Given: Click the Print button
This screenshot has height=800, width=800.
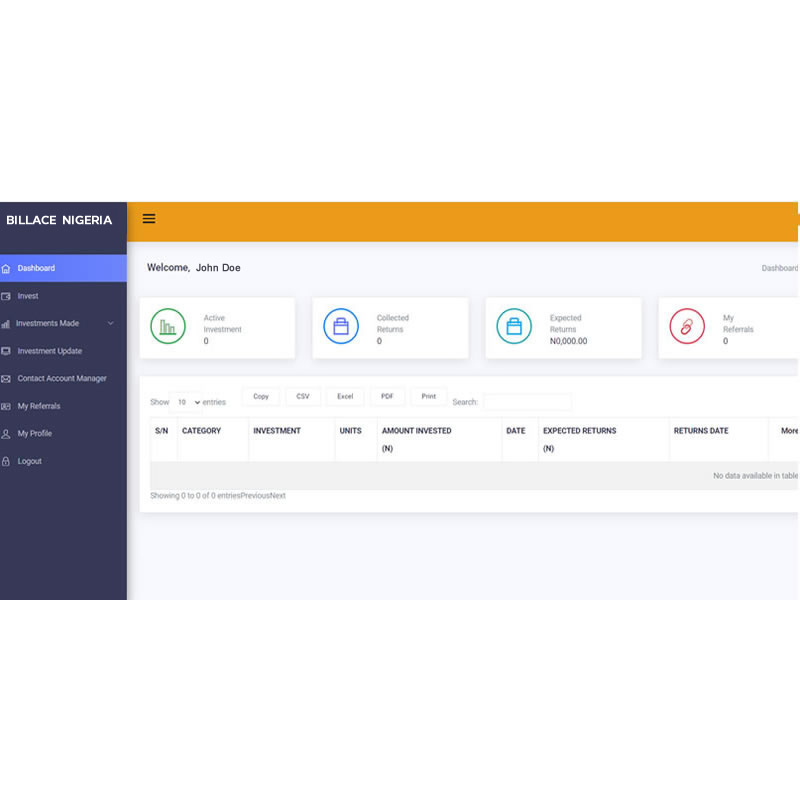Looking at the screenshot, I should 429,396.
